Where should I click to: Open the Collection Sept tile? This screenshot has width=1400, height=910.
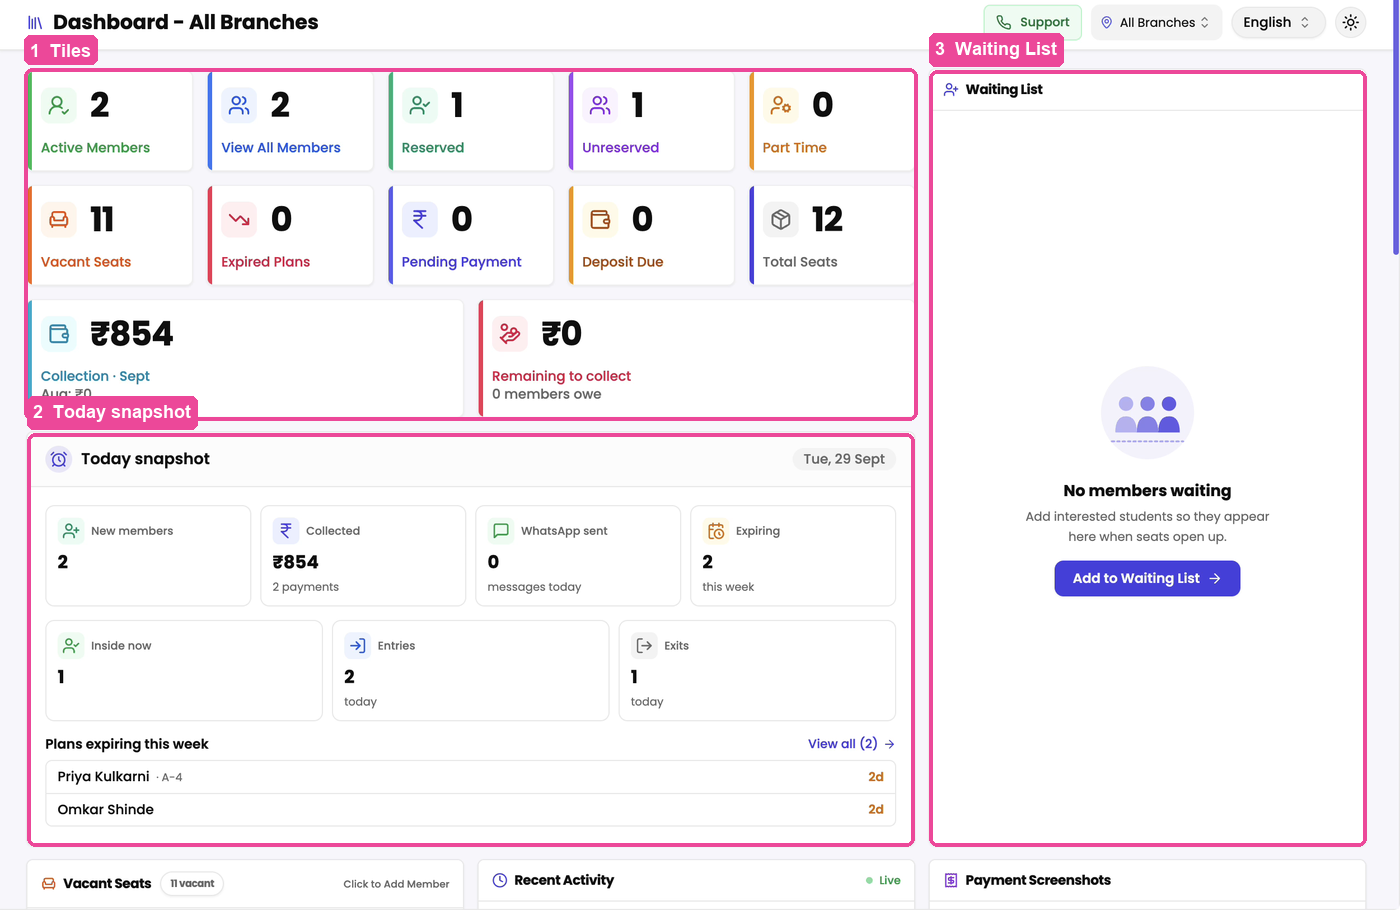(246, 357)
